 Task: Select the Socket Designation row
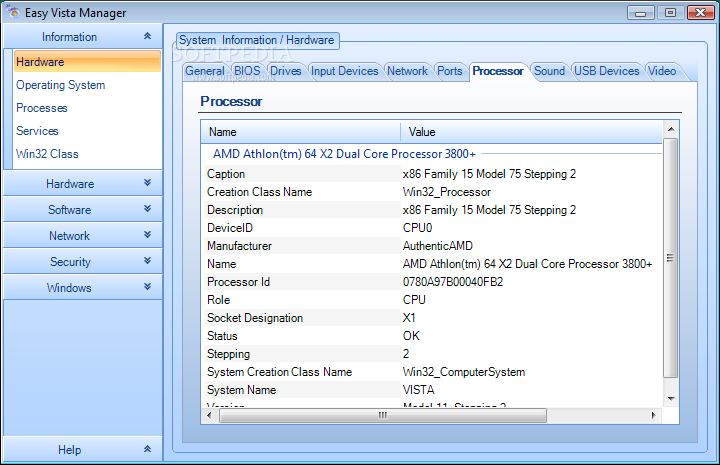[x=433, y=318]
